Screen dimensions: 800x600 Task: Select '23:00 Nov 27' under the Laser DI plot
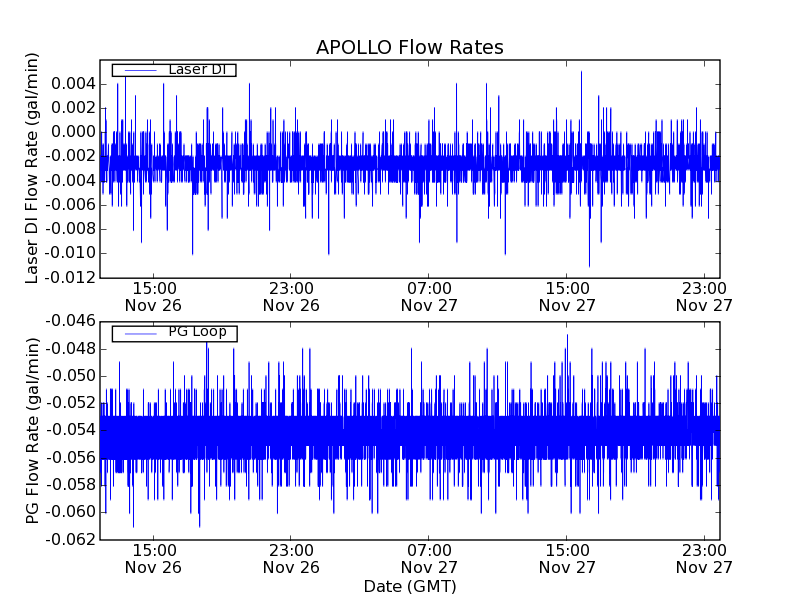pos(705,297)
